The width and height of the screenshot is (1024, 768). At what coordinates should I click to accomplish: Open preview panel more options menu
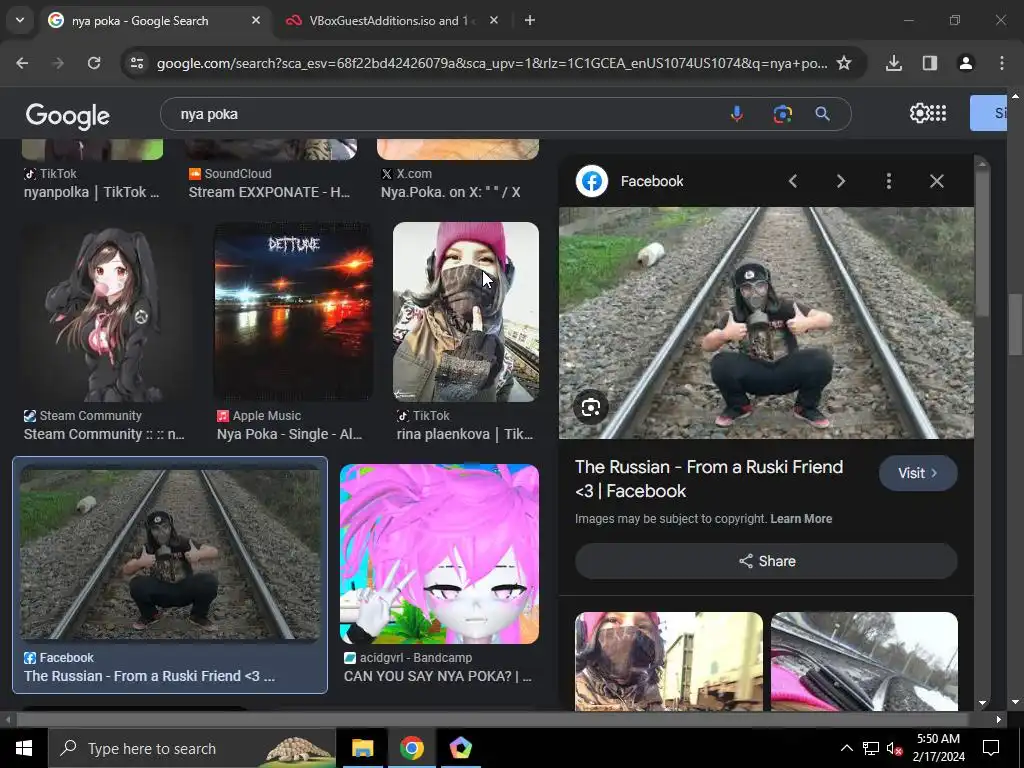[889, 181]
